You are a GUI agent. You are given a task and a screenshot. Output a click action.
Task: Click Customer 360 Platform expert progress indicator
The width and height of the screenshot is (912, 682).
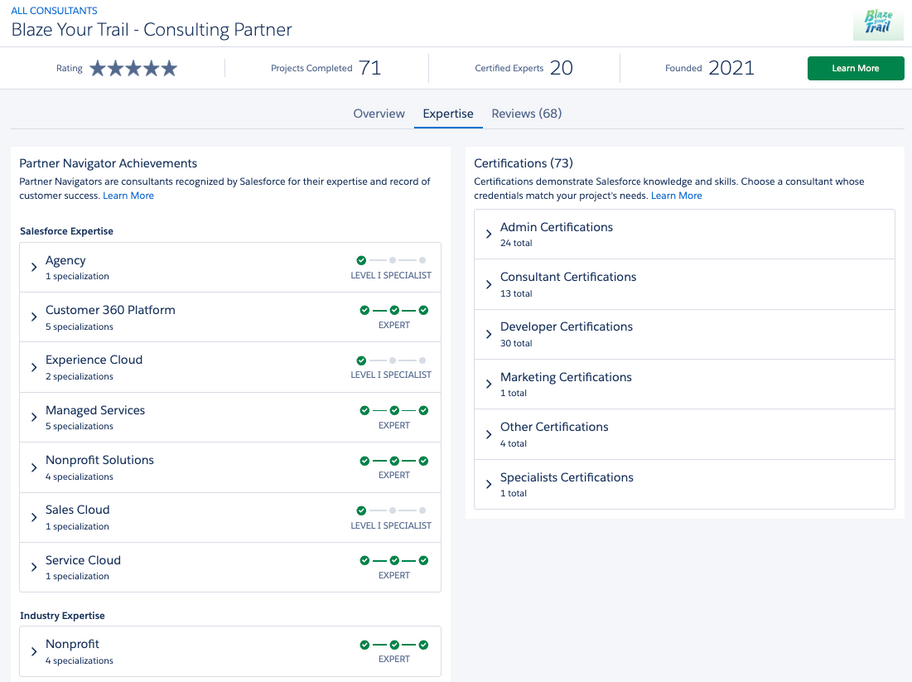pyautogui.click(x=394, y=310)
